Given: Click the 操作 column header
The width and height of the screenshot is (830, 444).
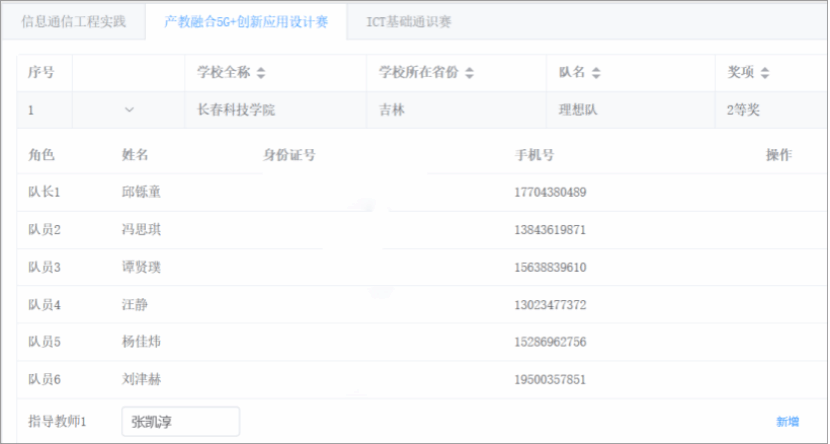Looking at the screenshot, I should (x=779, y=155).
